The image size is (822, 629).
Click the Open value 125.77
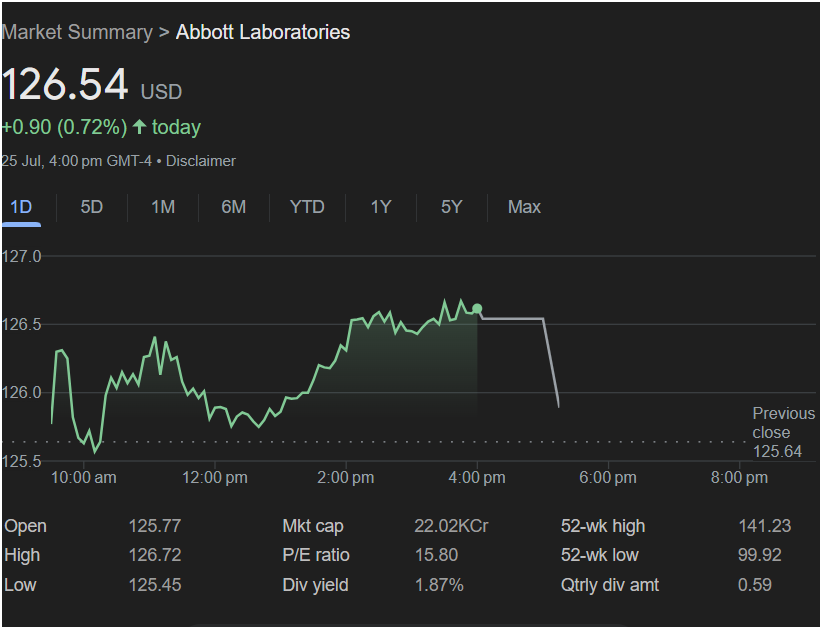coord(155,526)
